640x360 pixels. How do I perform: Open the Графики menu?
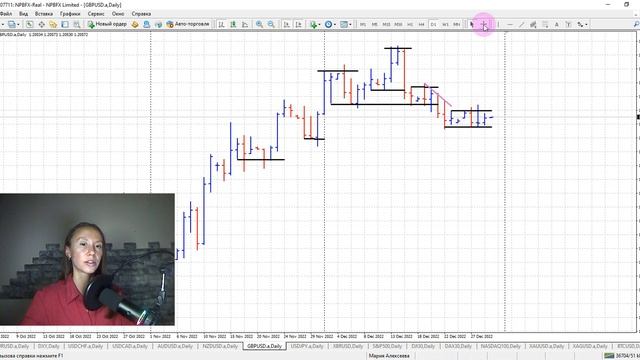pos(70,14)
